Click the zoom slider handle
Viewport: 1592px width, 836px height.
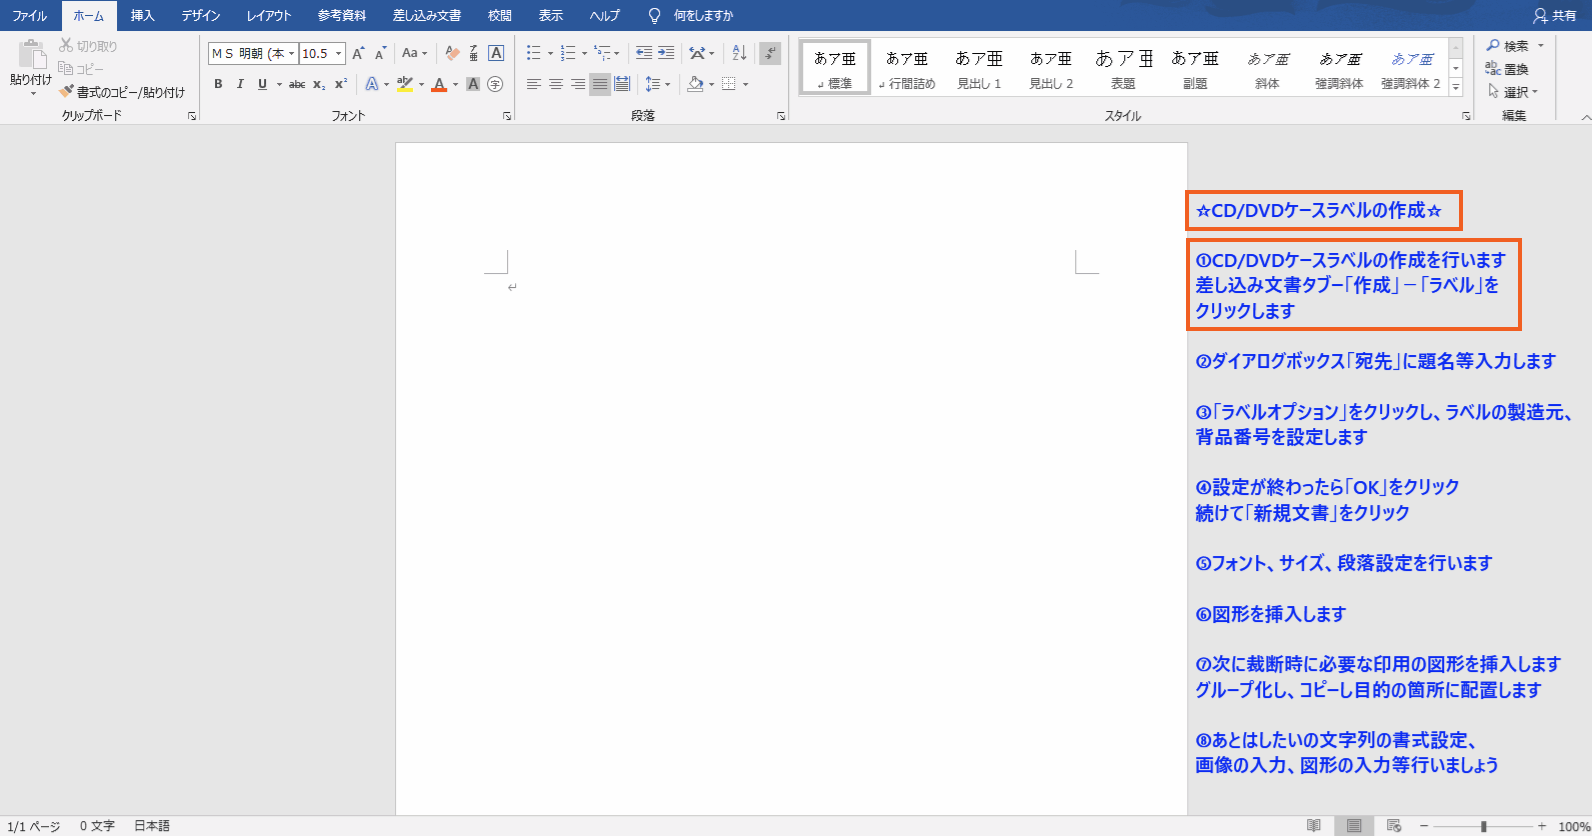coord(1484,826)
